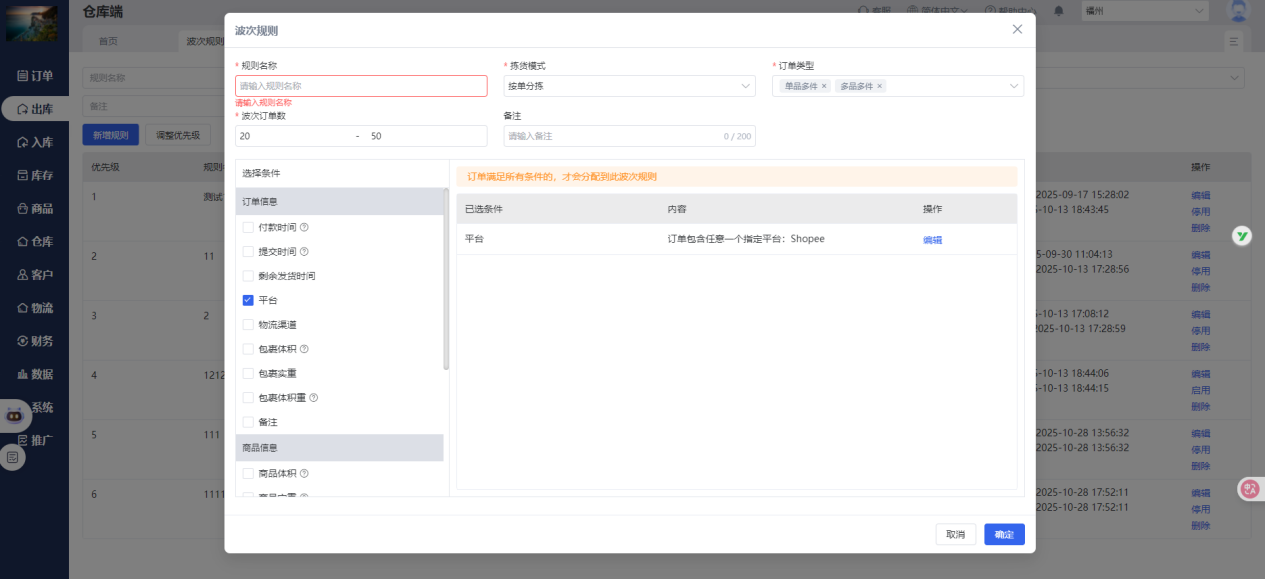The height and width of the screenshot is (579, 1265).
Task: Open the 库存 sidebar menu
Action: pyautogui.click(x=35, y=175)
